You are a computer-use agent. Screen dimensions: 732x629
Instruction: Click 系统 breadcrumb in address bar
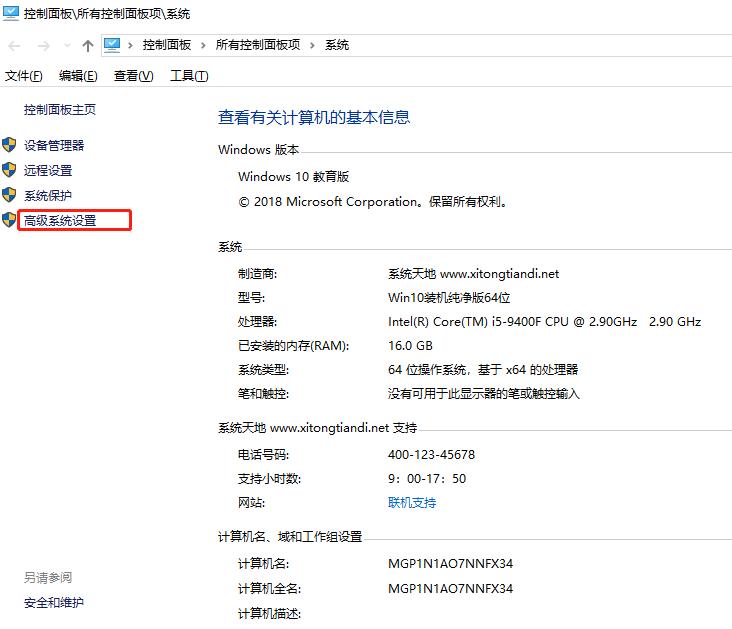[337, 45]
